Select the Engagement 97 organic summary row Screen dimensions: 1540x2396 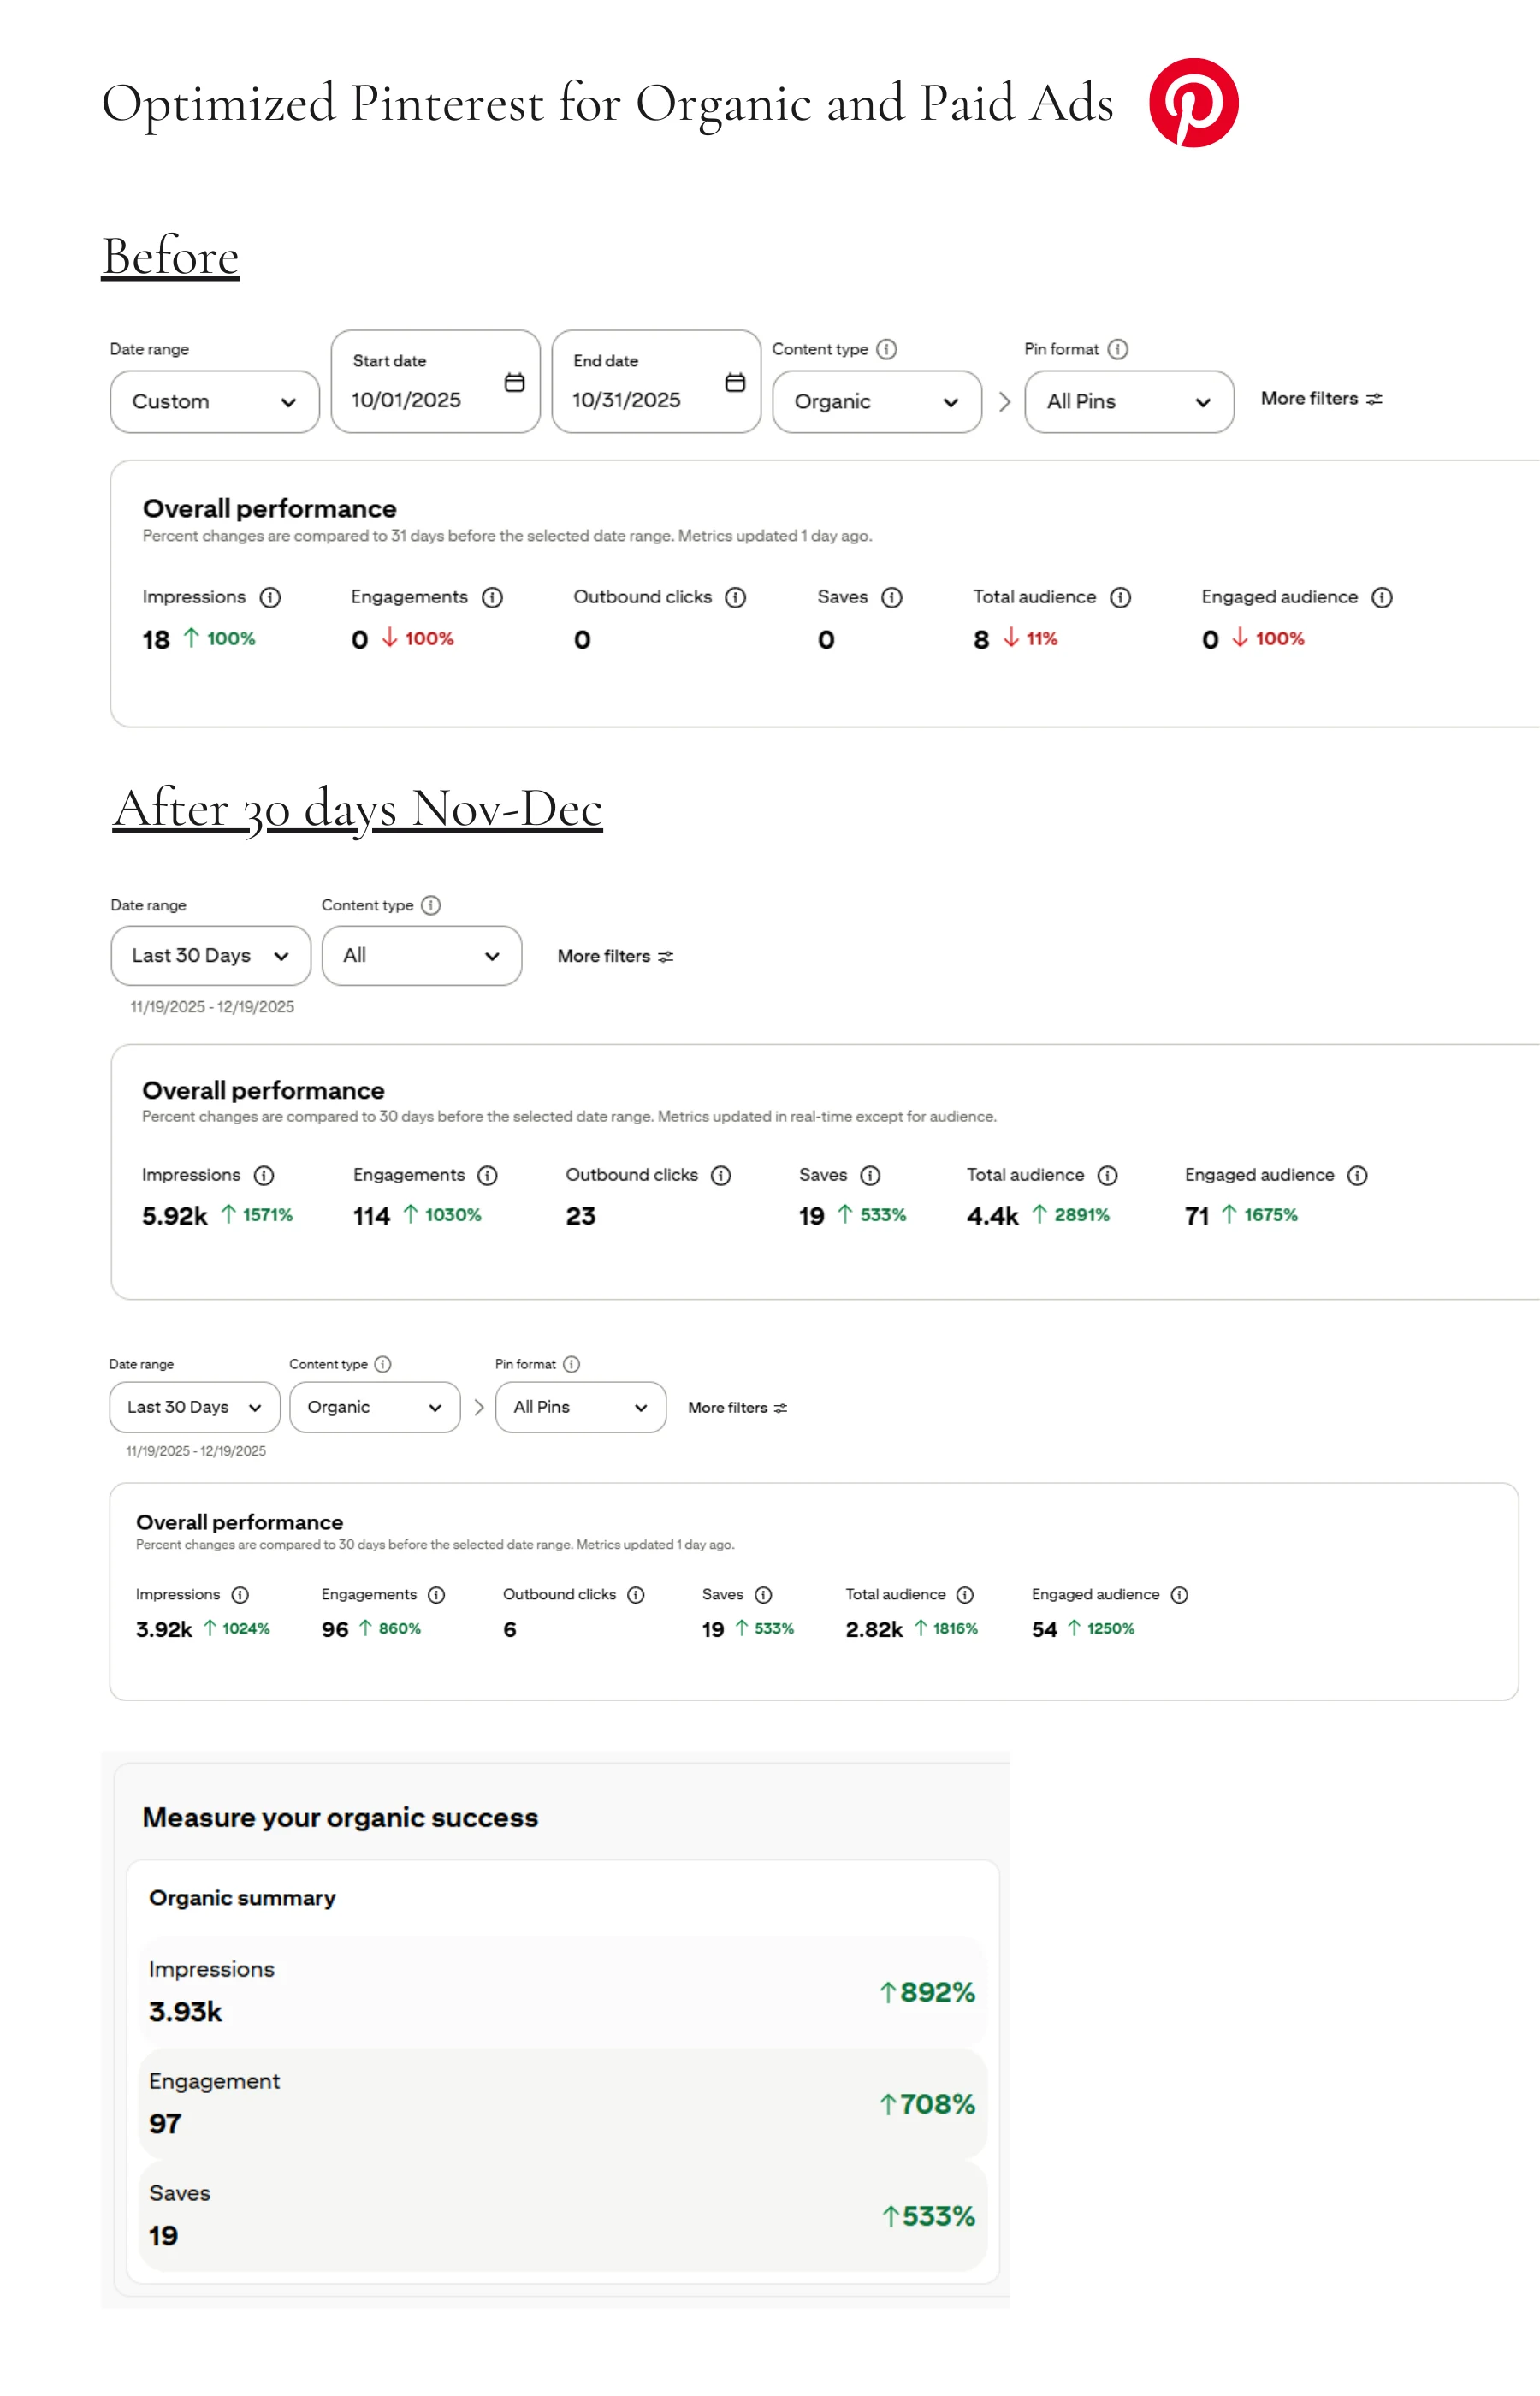click(562, 2103)
